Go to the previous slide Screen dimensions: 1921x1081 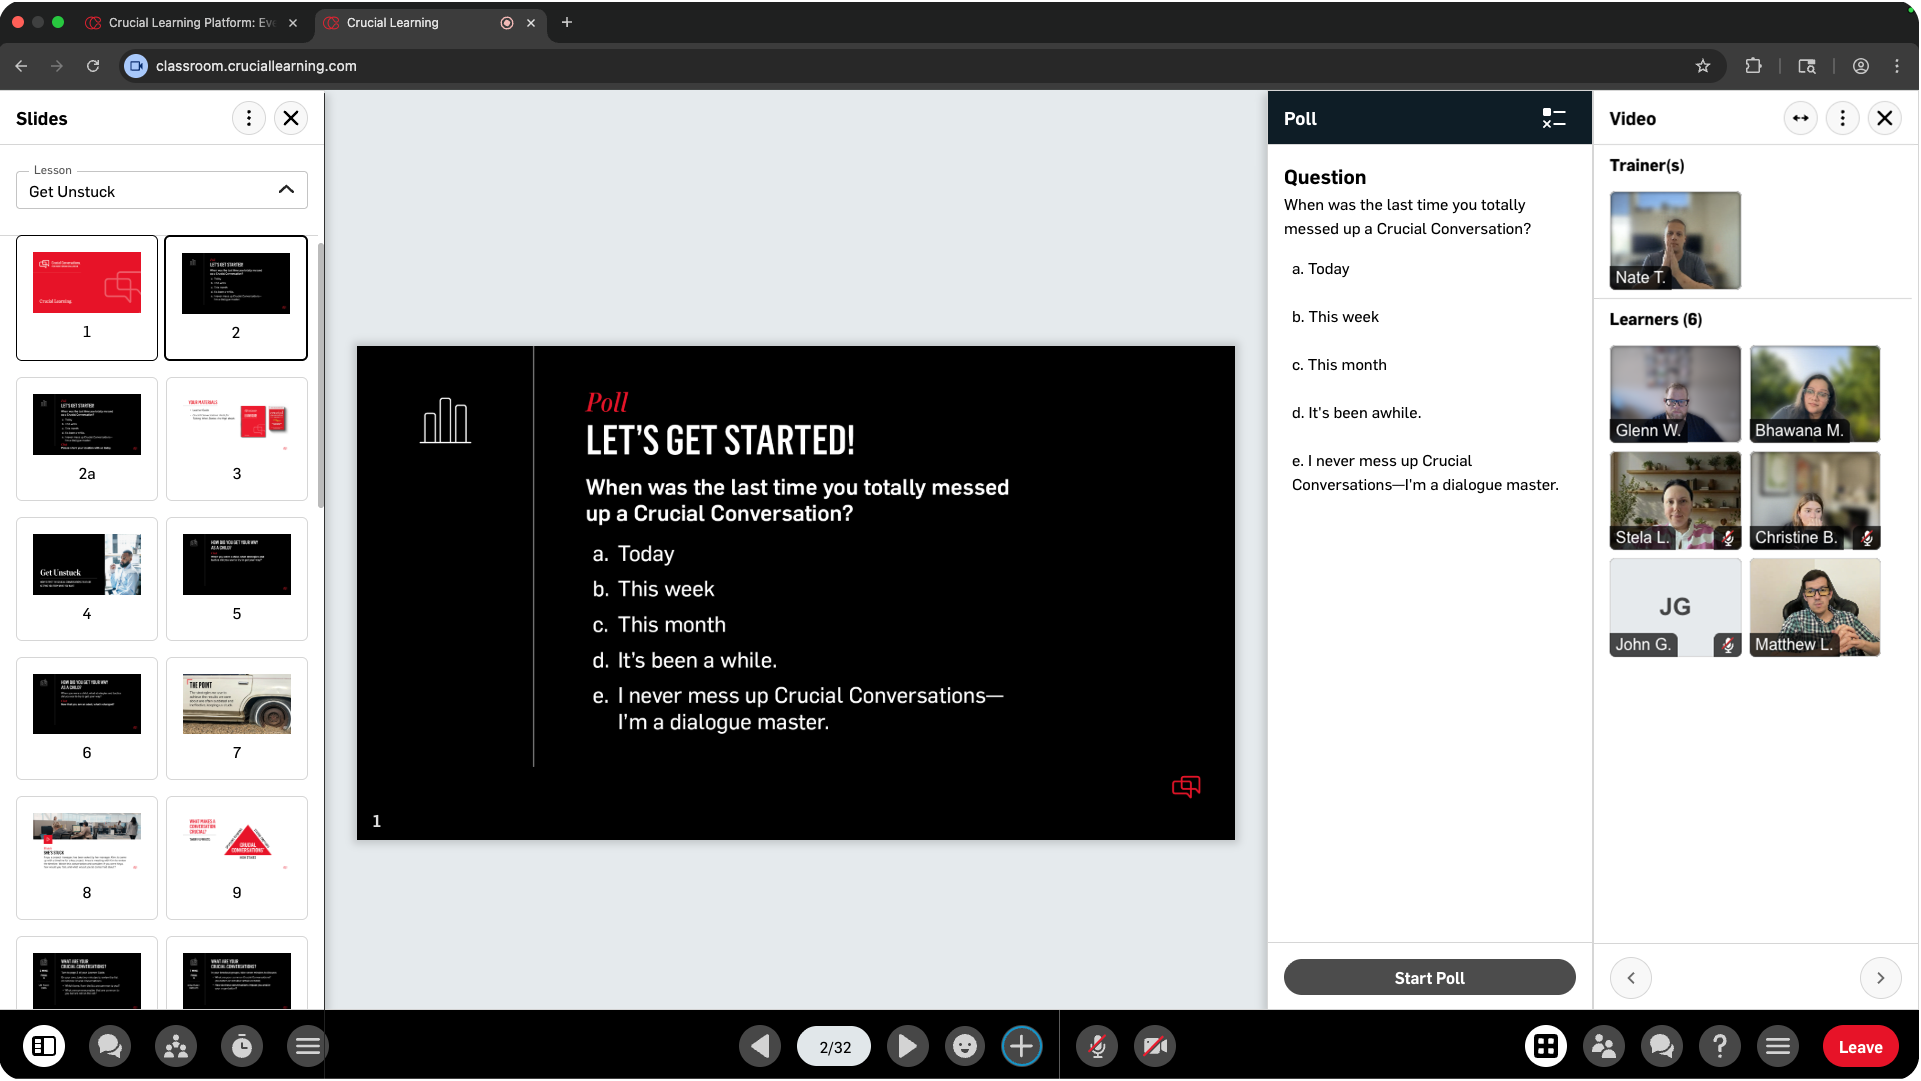coord(760,1046)
